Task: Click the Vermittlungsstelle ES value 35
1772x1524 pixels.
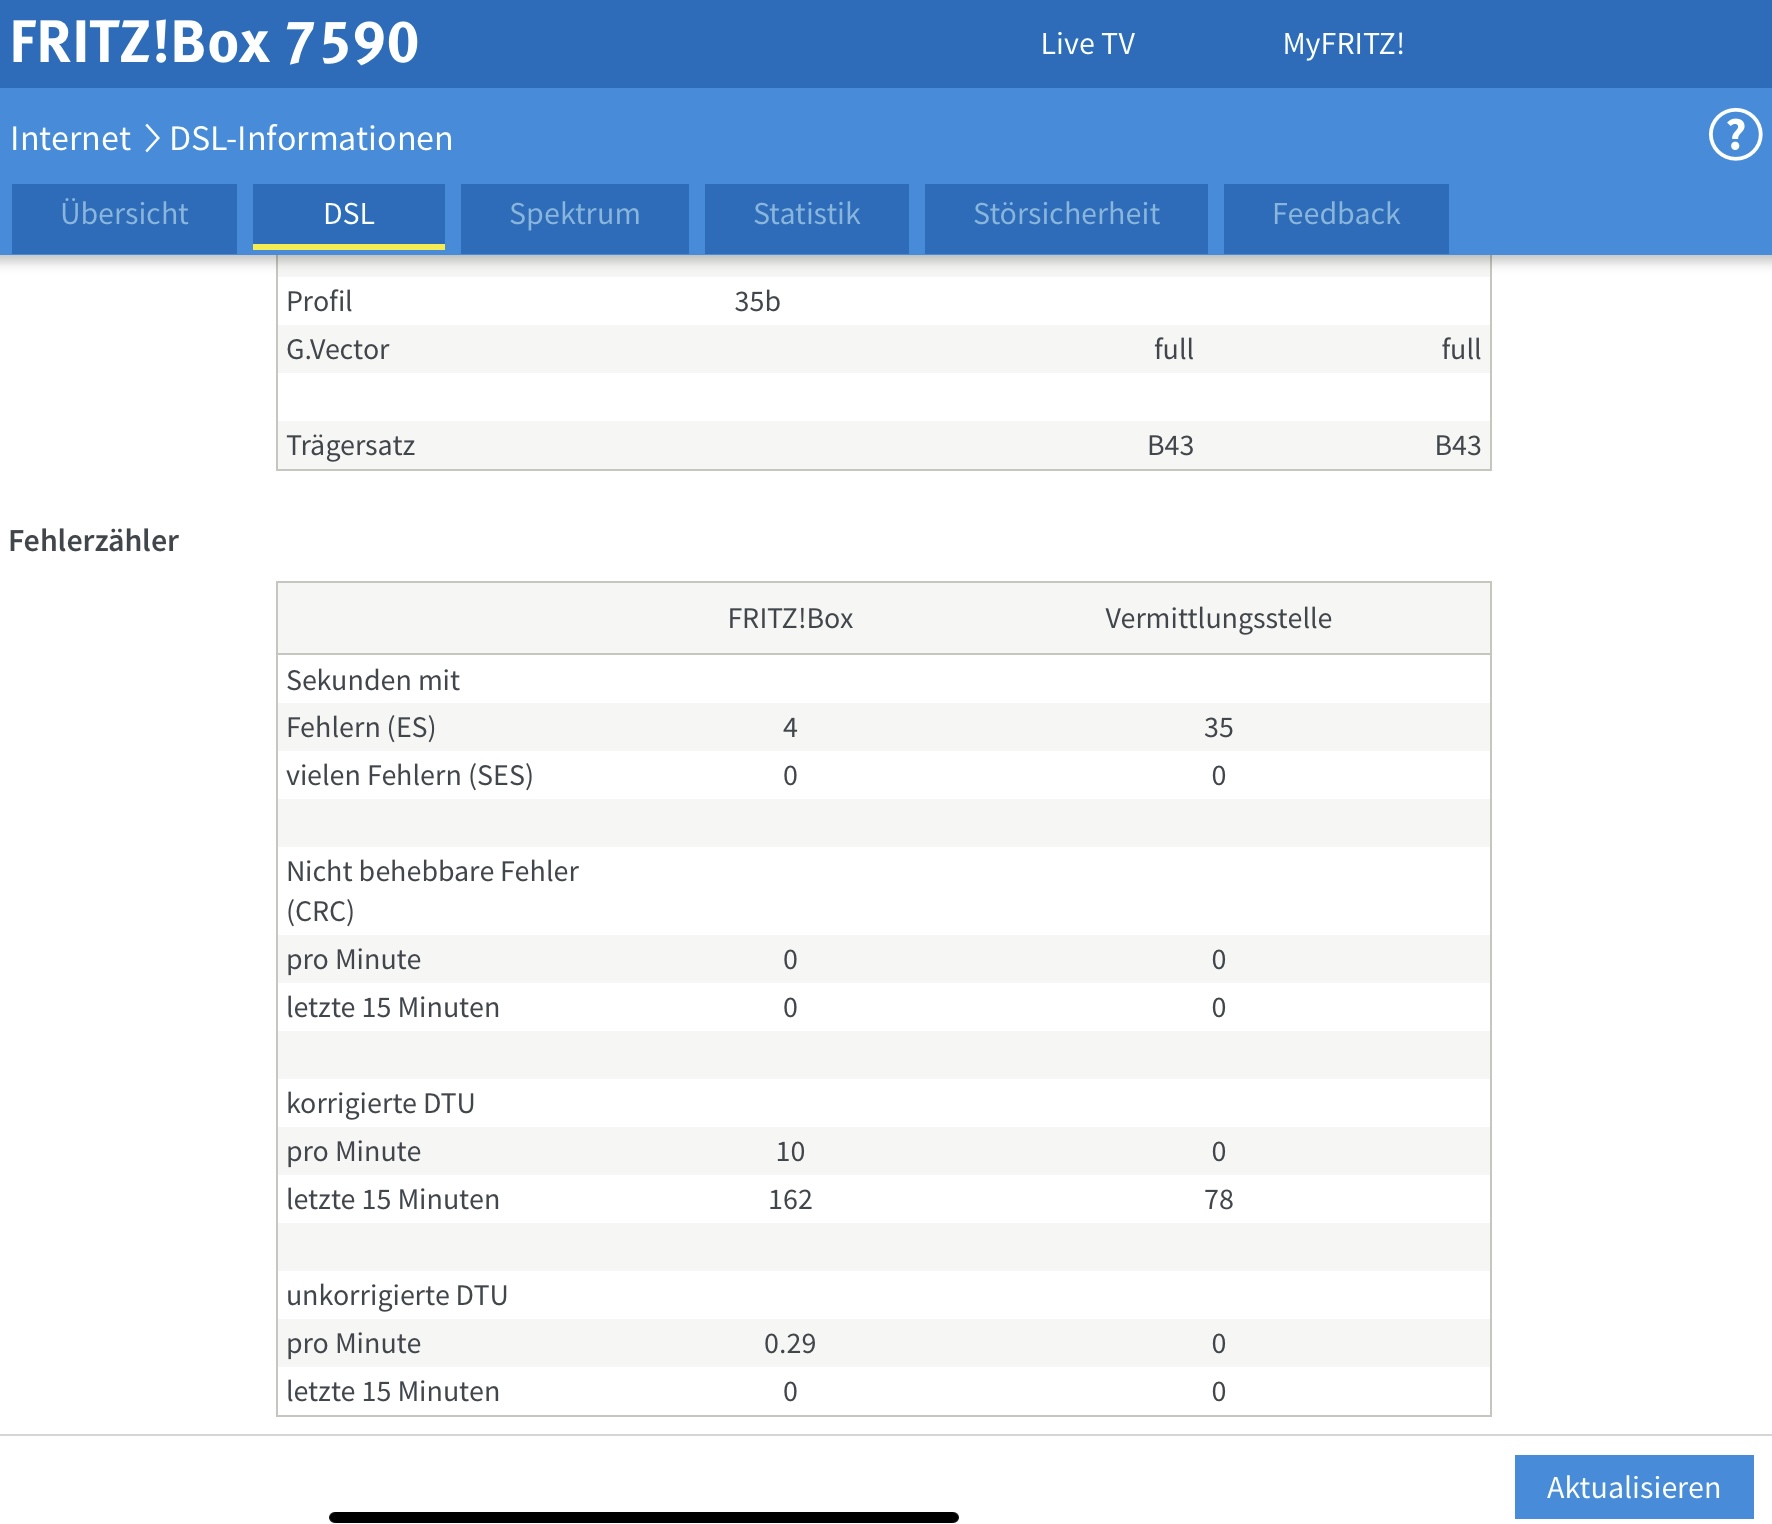Action: point(1218,727)
